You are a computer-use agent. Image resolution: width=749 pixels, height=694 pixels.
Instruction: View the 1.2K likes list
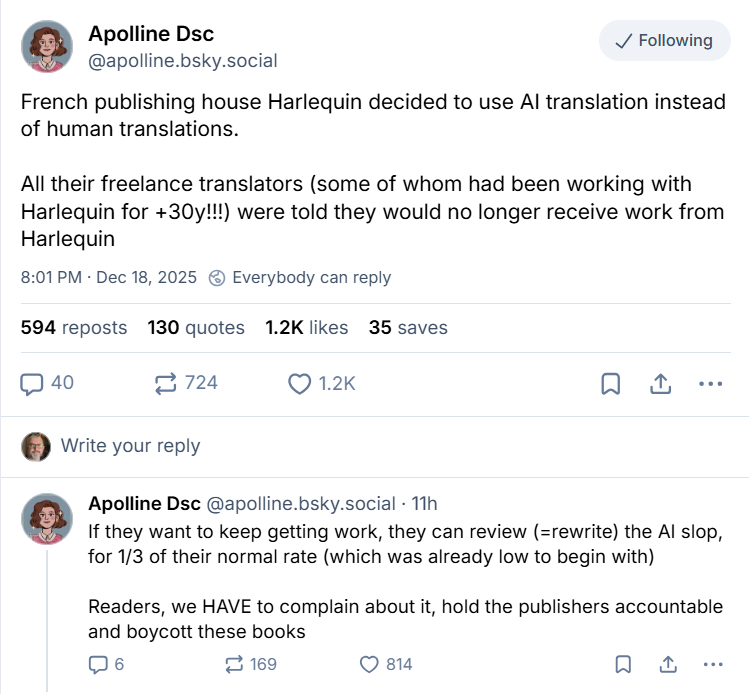click(306, 327)
